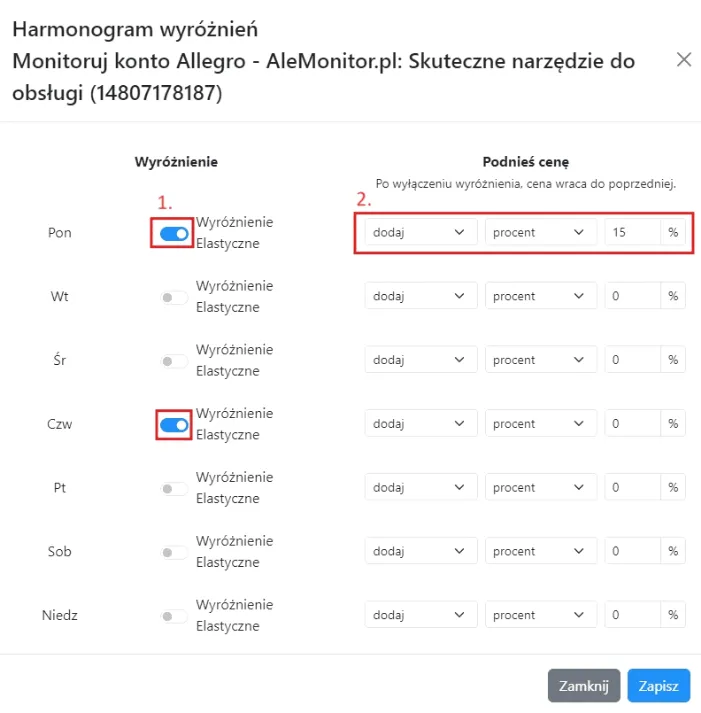Enable the Niedz highlight toggle

pos(174,616)
